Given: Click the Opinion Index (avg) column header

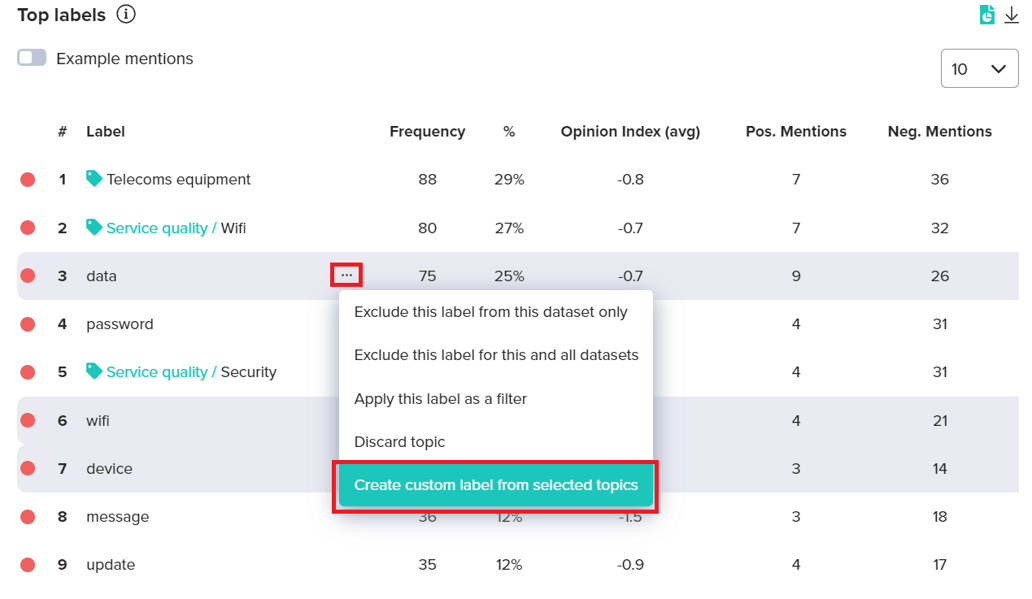Looking at the screenshot, I should (630, 131).
